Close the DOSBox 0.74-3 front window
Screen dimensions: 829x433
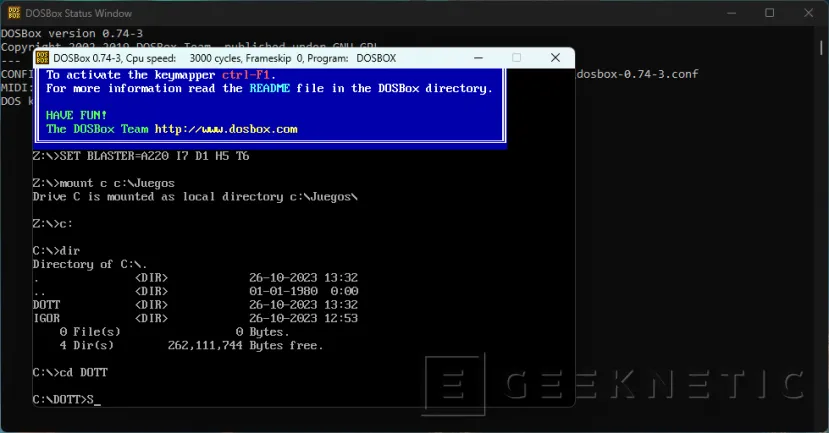pyautogui.click(x=555, y=58)
